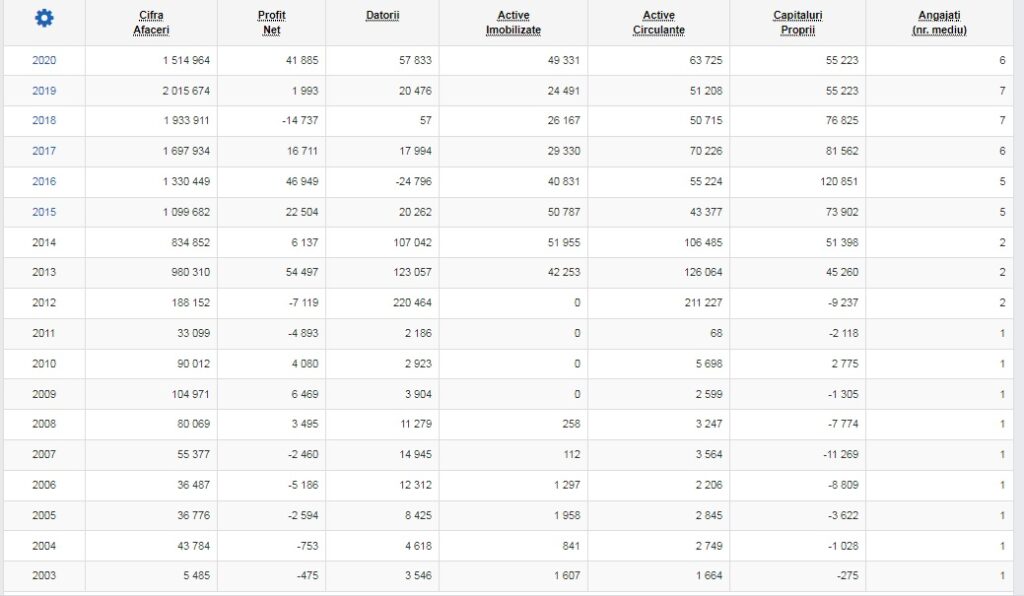Click the Active Circulante column header
Screen dimensions: 1024x596
point(658,23)
